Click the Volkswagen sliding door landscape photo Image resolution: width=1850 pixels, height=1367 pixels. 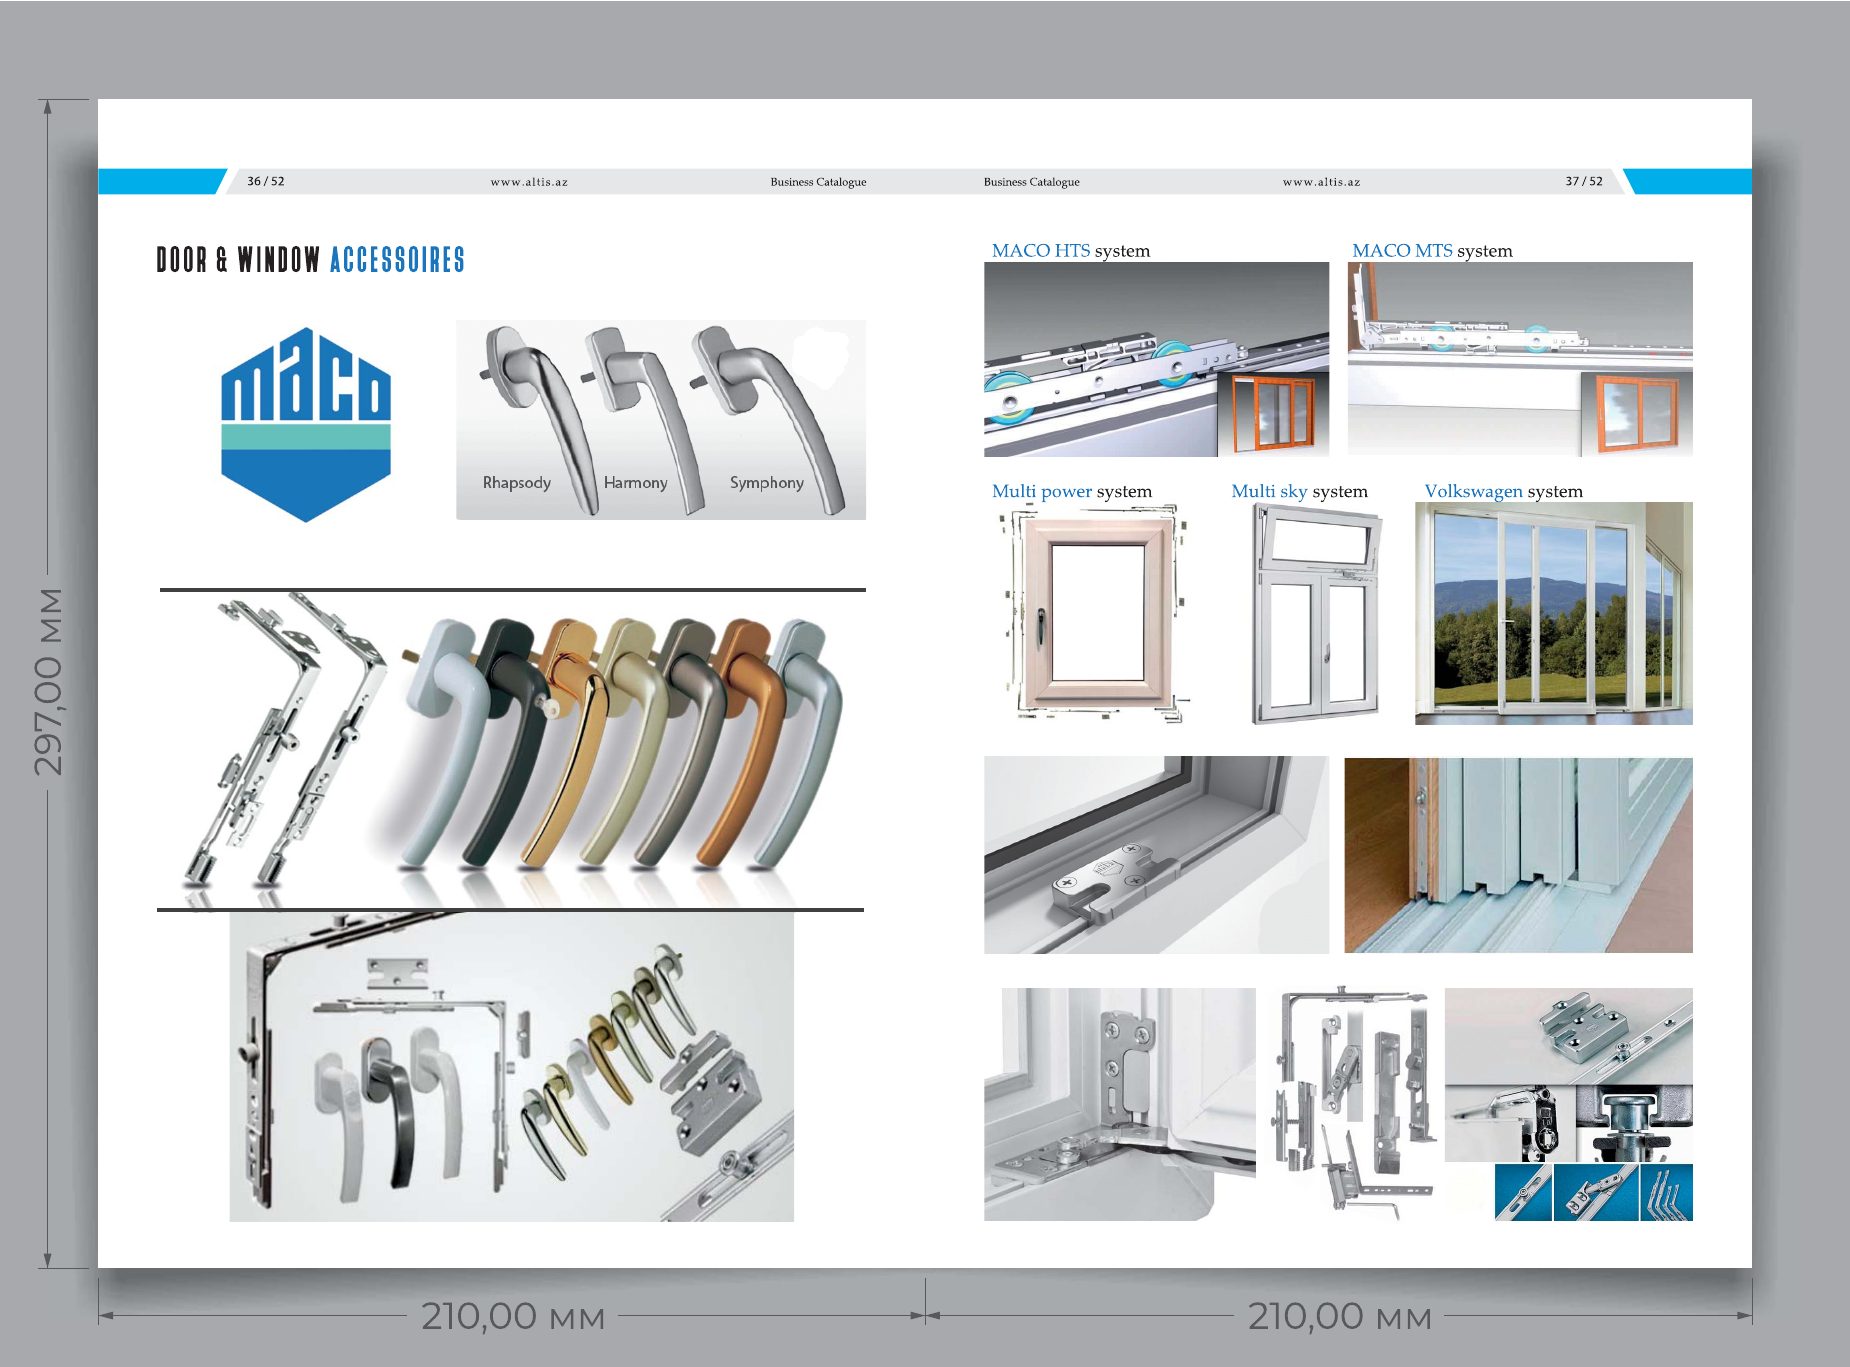pos(1554,613)
